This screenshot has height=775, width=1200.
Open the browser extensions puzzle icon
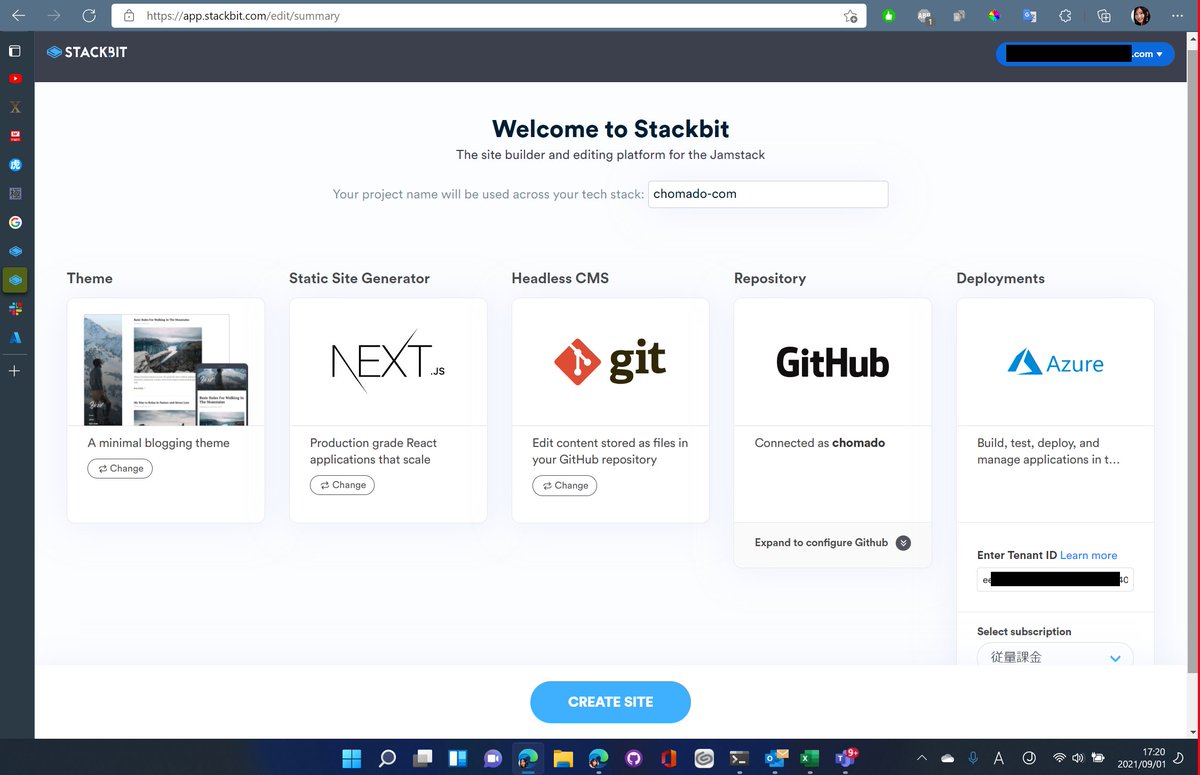[1065, 16]
